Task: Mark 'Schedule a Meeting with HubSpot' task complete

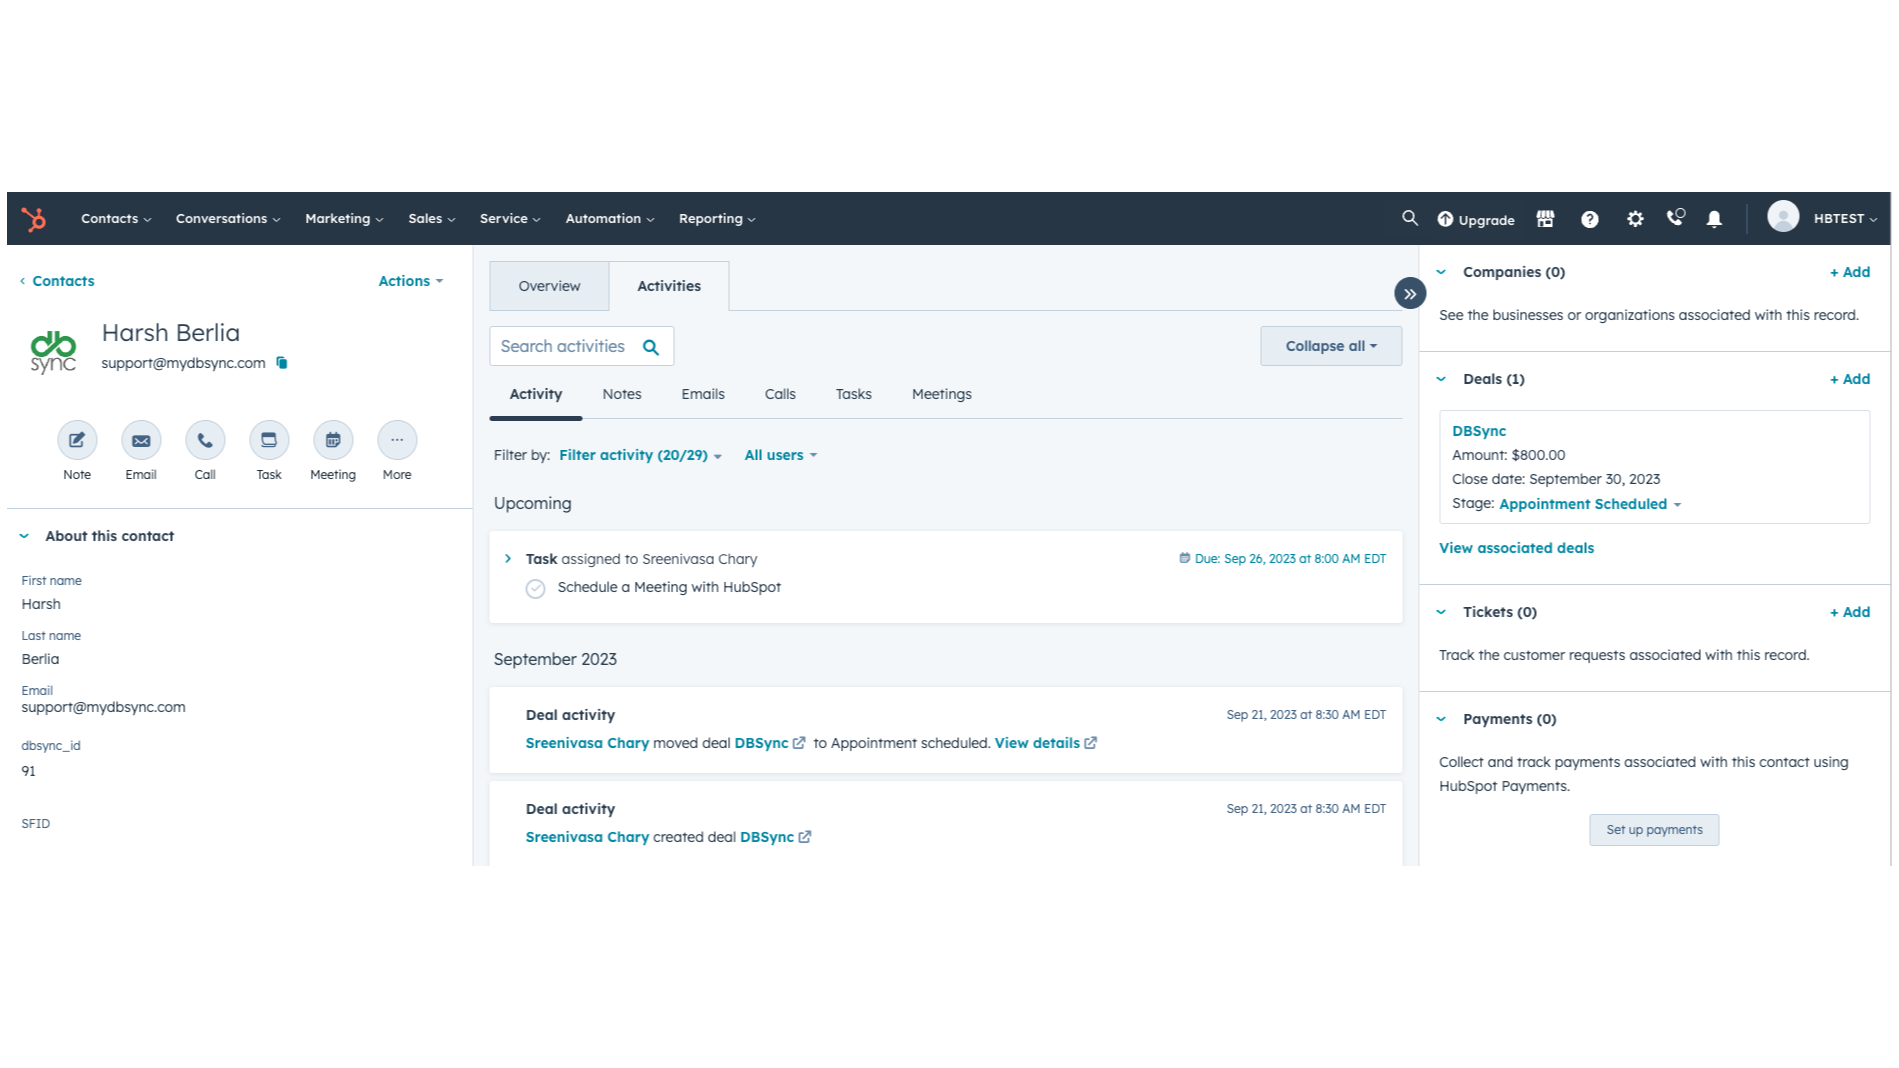Action: click(536, 588)
